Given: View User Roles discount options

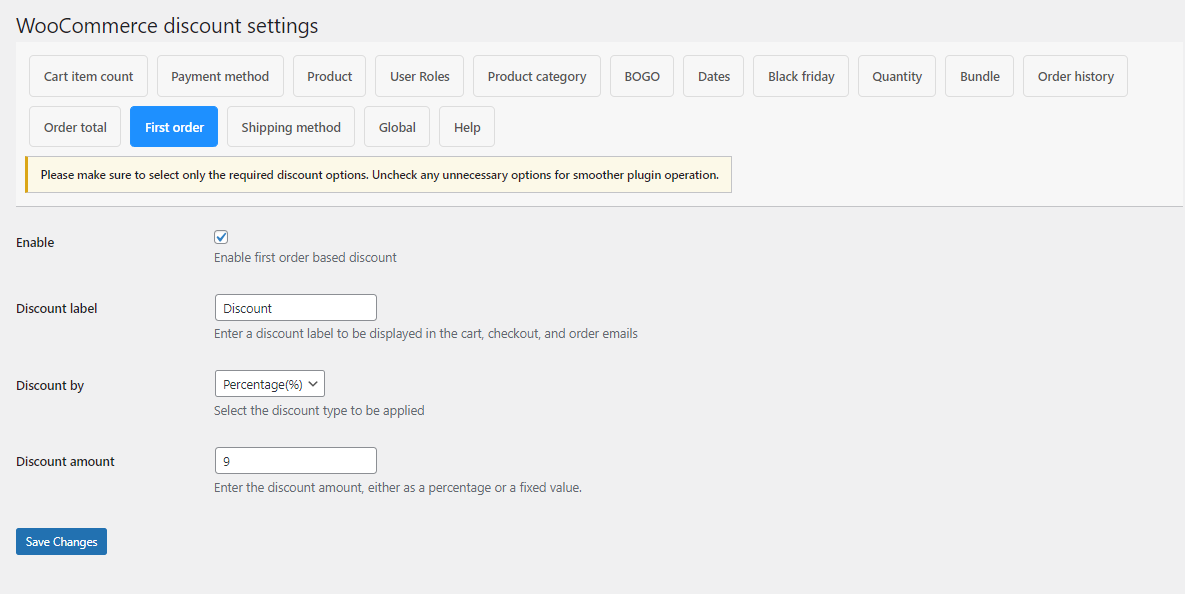Looking at the screenshot, I should pos(418,75).
